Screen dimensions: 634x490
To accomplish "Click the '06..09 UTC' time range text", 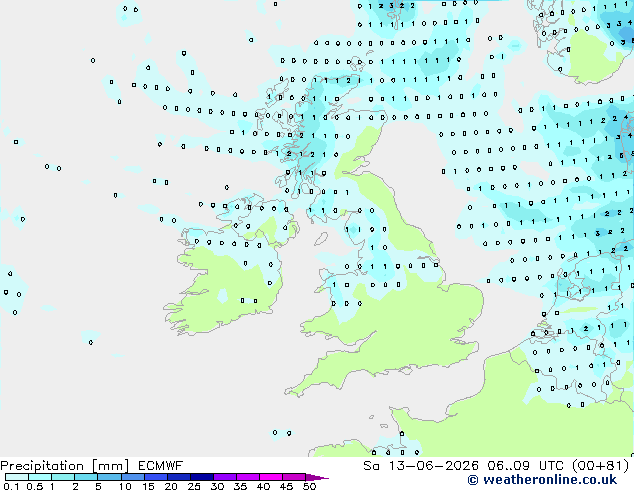I will pyautogui.click(x=525, y=466).
